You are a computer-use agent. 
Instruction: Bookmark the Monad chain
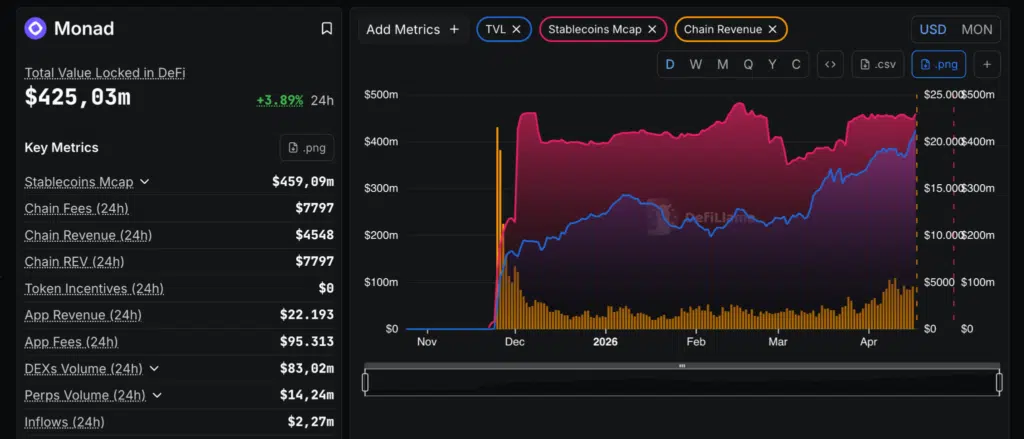pos(326,29)
